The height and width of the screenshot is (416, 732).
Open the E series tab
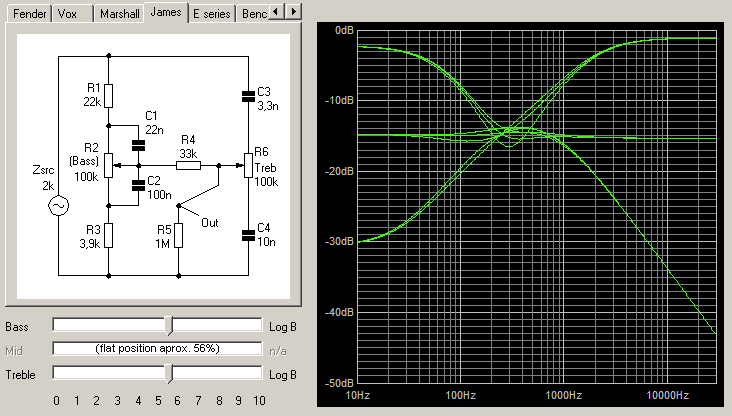tap(212, 14)
